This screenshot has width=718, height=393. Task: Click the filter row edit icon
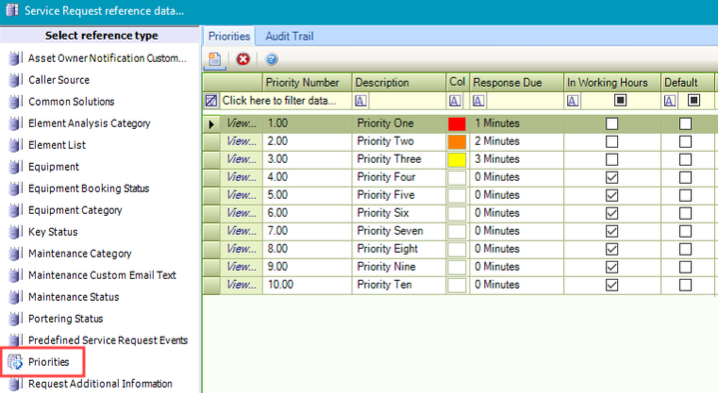pos(211,101)
